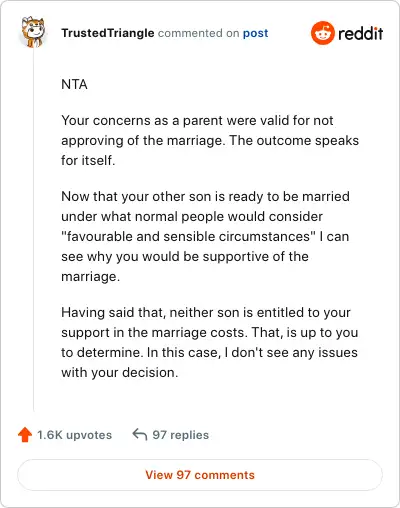Click the sentence "The outcome speaks for itself"

click(x=210, y=150)
